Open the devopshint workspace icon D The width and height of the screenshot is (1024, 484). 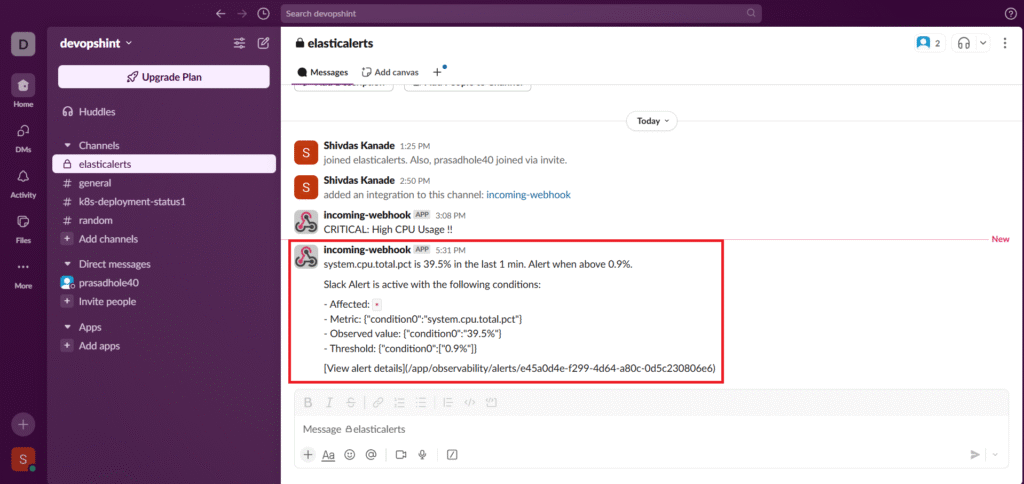tap(23, 44)
